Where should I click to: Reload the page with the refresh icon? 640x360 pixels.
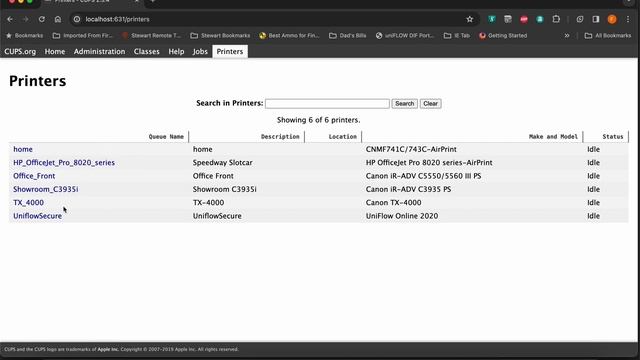(42, 19)
